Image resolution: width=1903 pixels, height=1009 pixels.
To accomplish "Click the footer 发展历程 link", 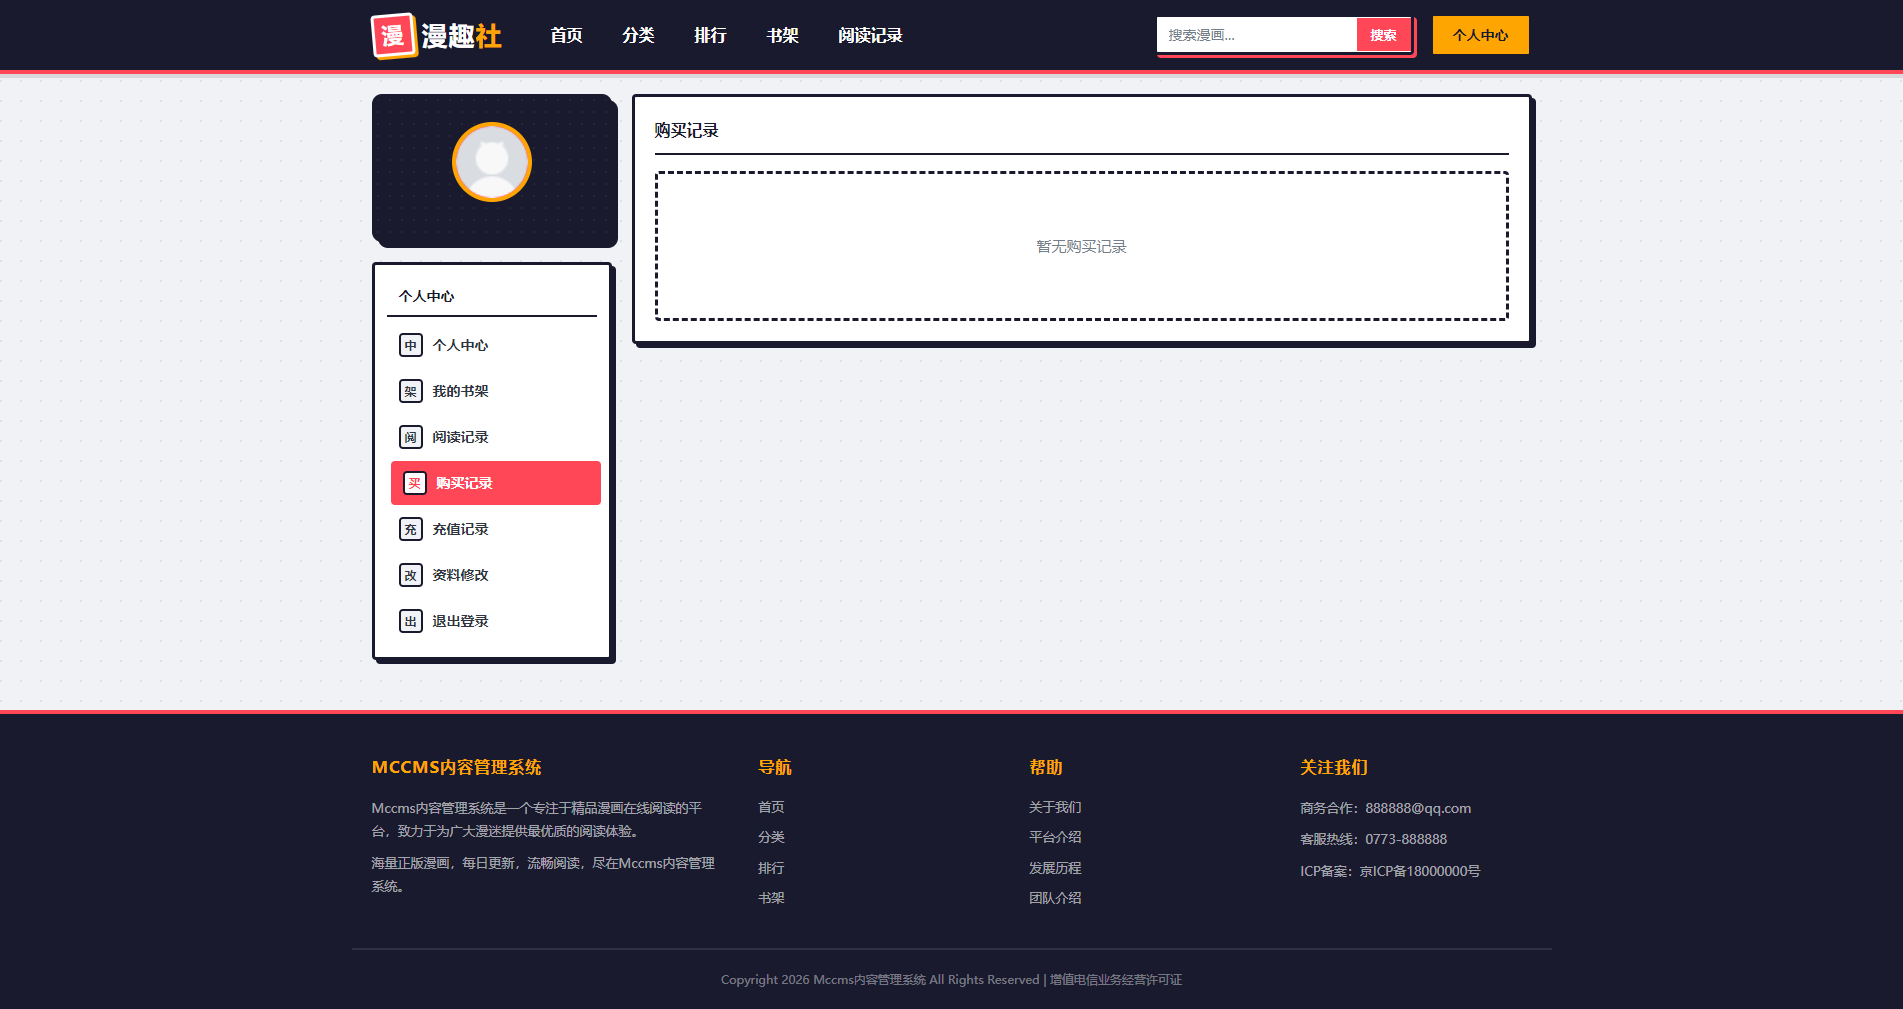I will point(1055,868).
